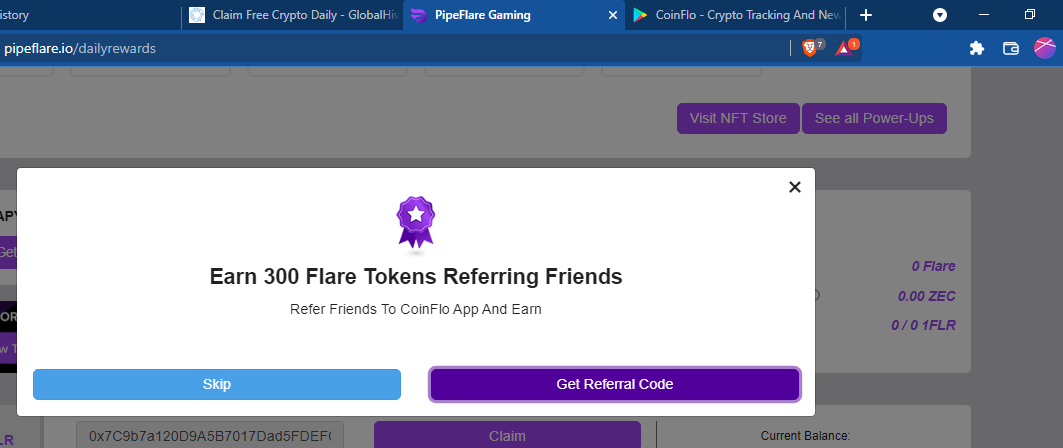
Task: Open the Visit NFT Store button
Action: (x=738, y=118)
